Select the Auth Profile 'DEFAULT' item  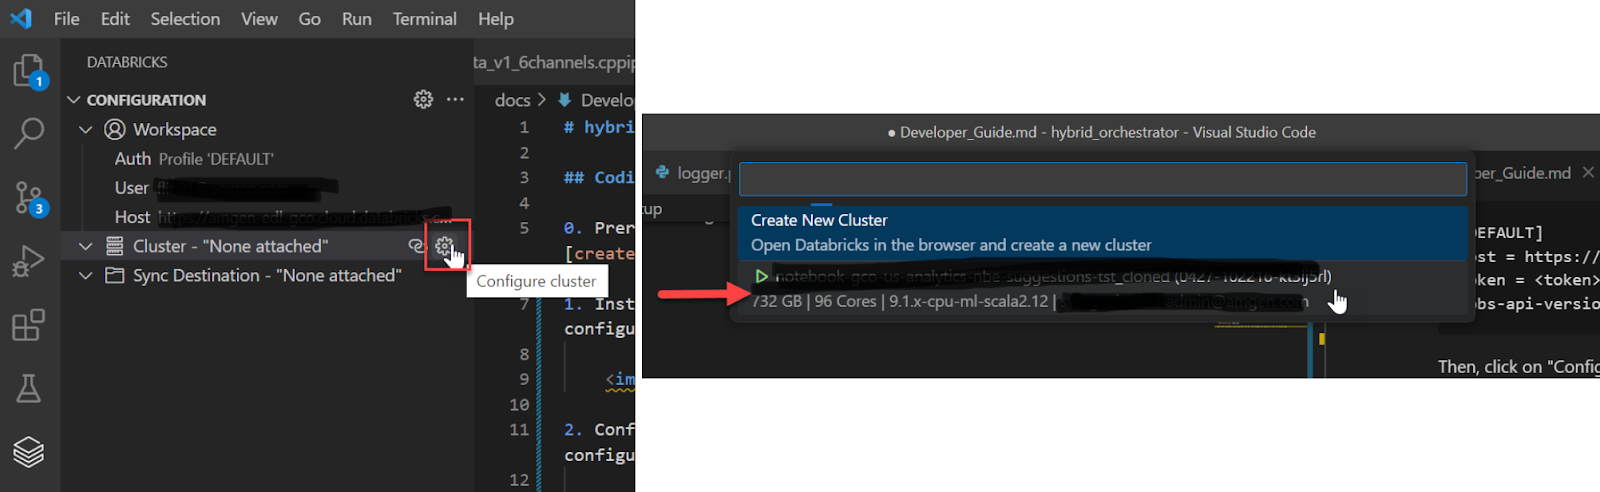click(x=194, y=159)
